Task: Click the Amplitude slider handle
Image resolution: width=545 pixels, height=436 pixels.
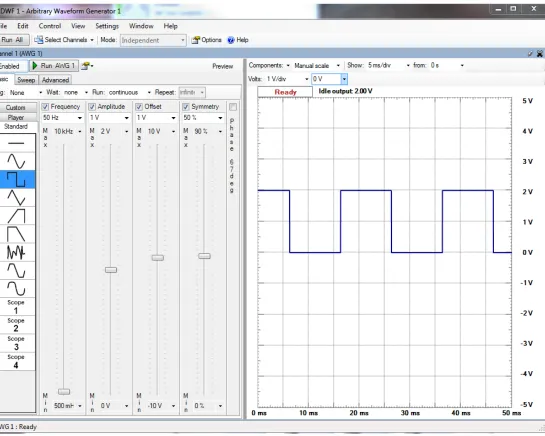Action: point(111,270)
